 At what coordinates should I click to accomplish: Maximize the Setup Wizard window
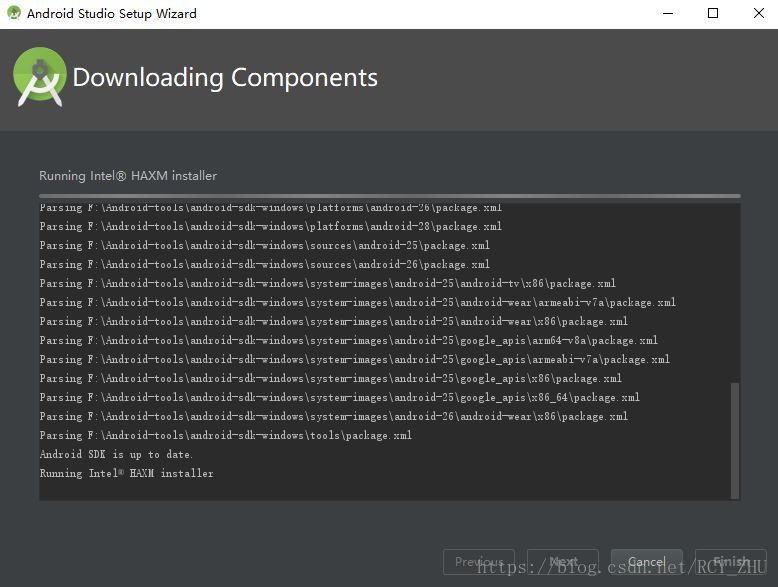pyautogui.click(x=713, y=13)
